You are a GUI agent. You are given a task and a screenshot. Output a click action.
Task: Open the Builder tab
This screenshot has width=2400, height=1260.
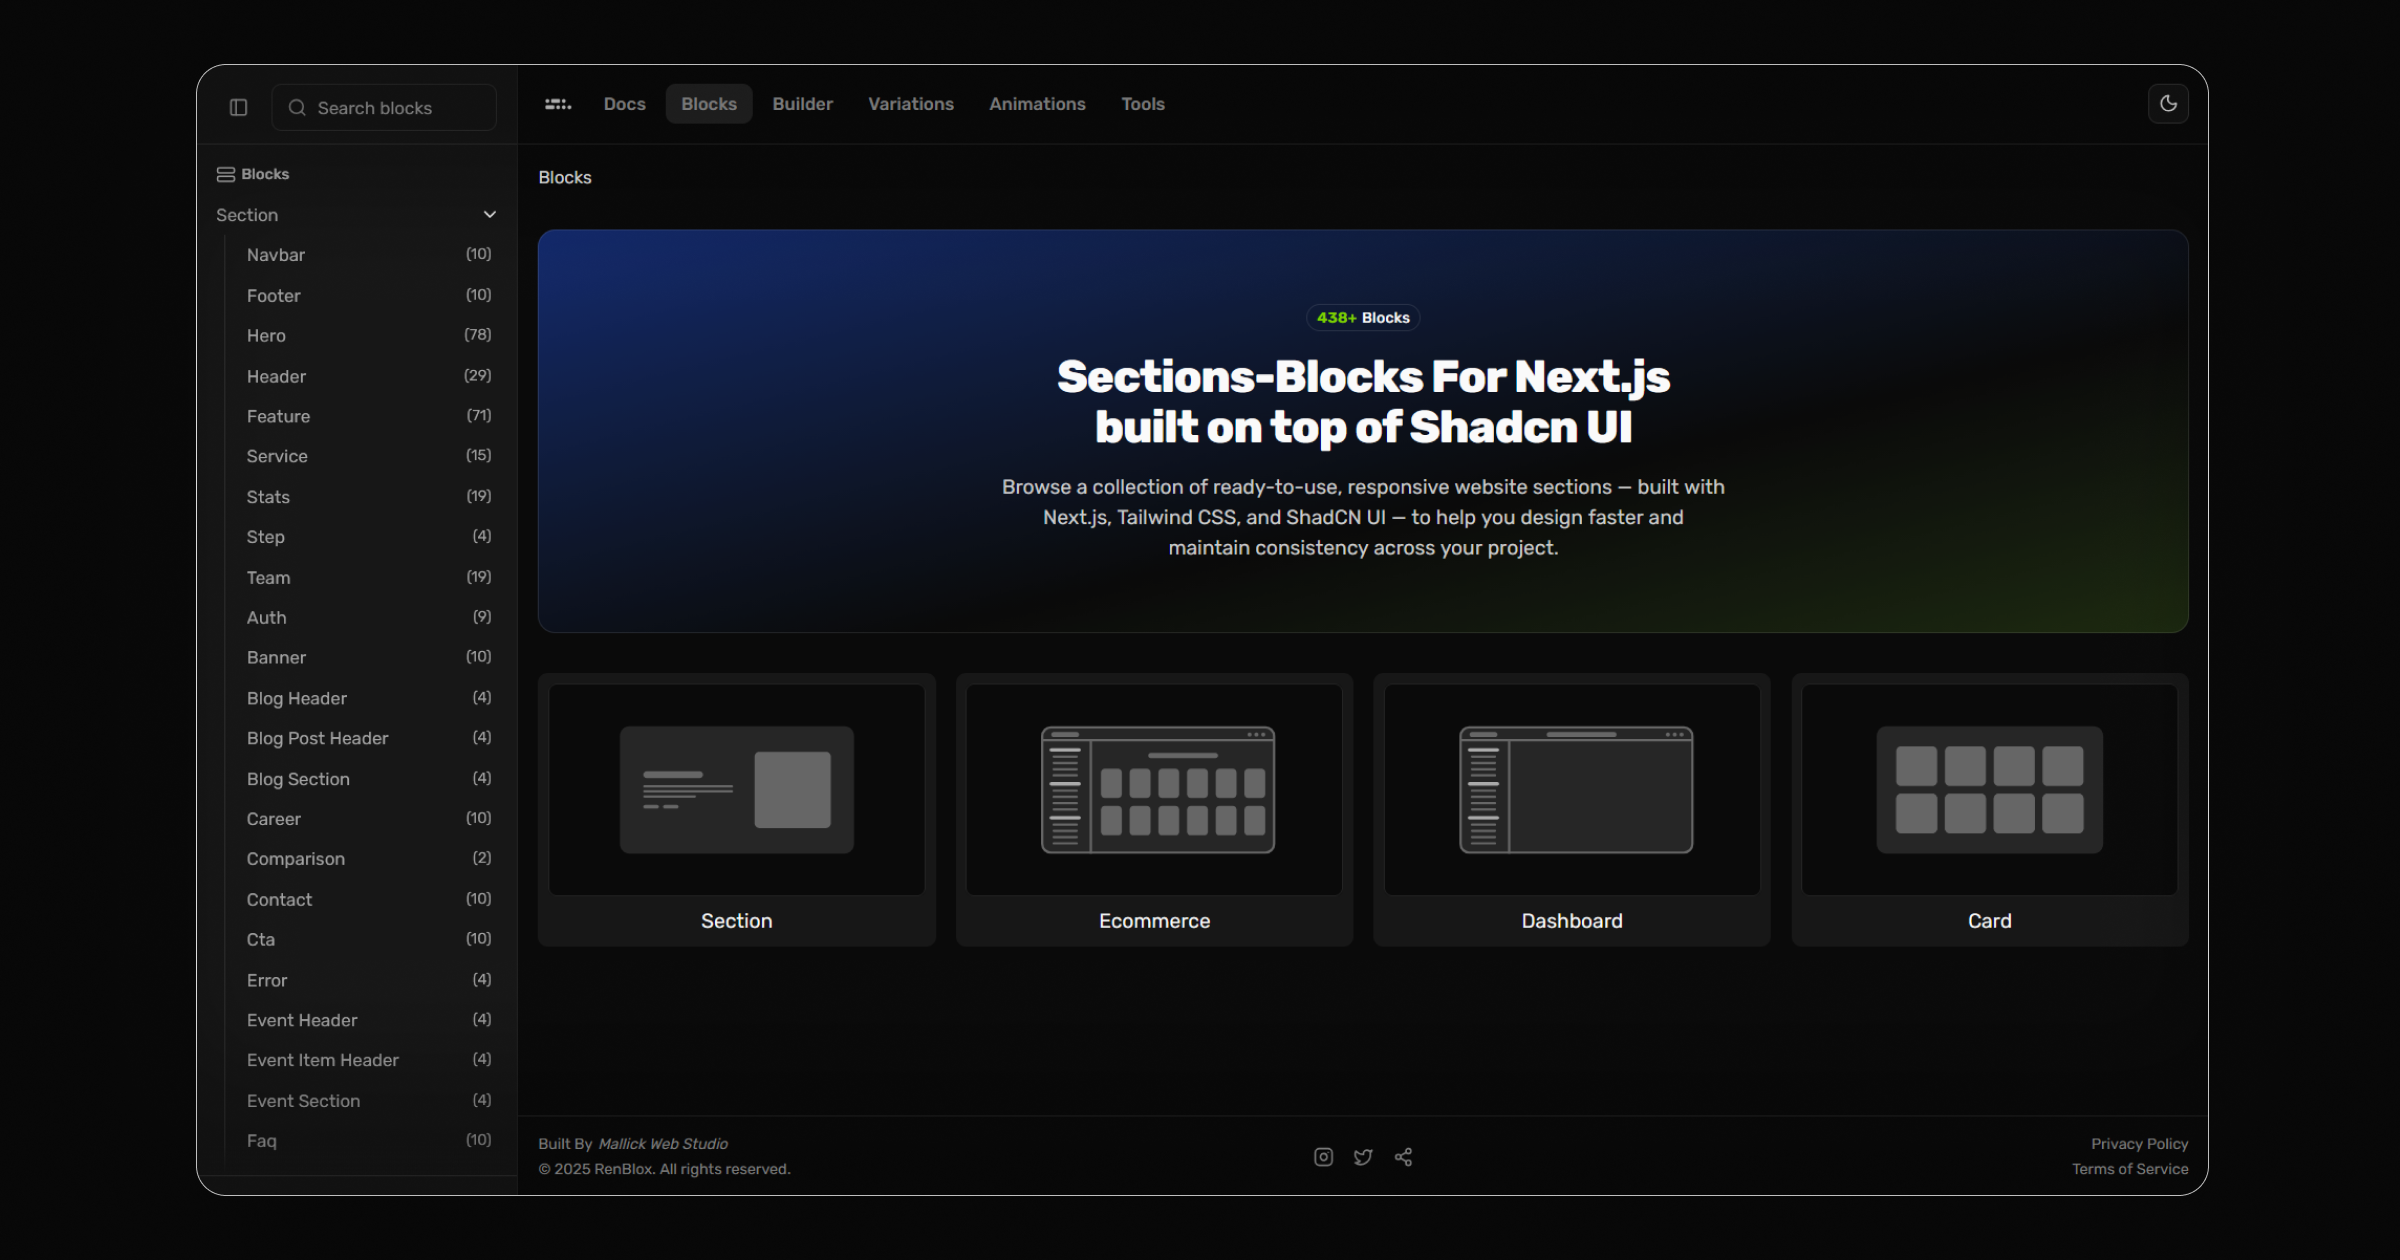pos(802,103)
